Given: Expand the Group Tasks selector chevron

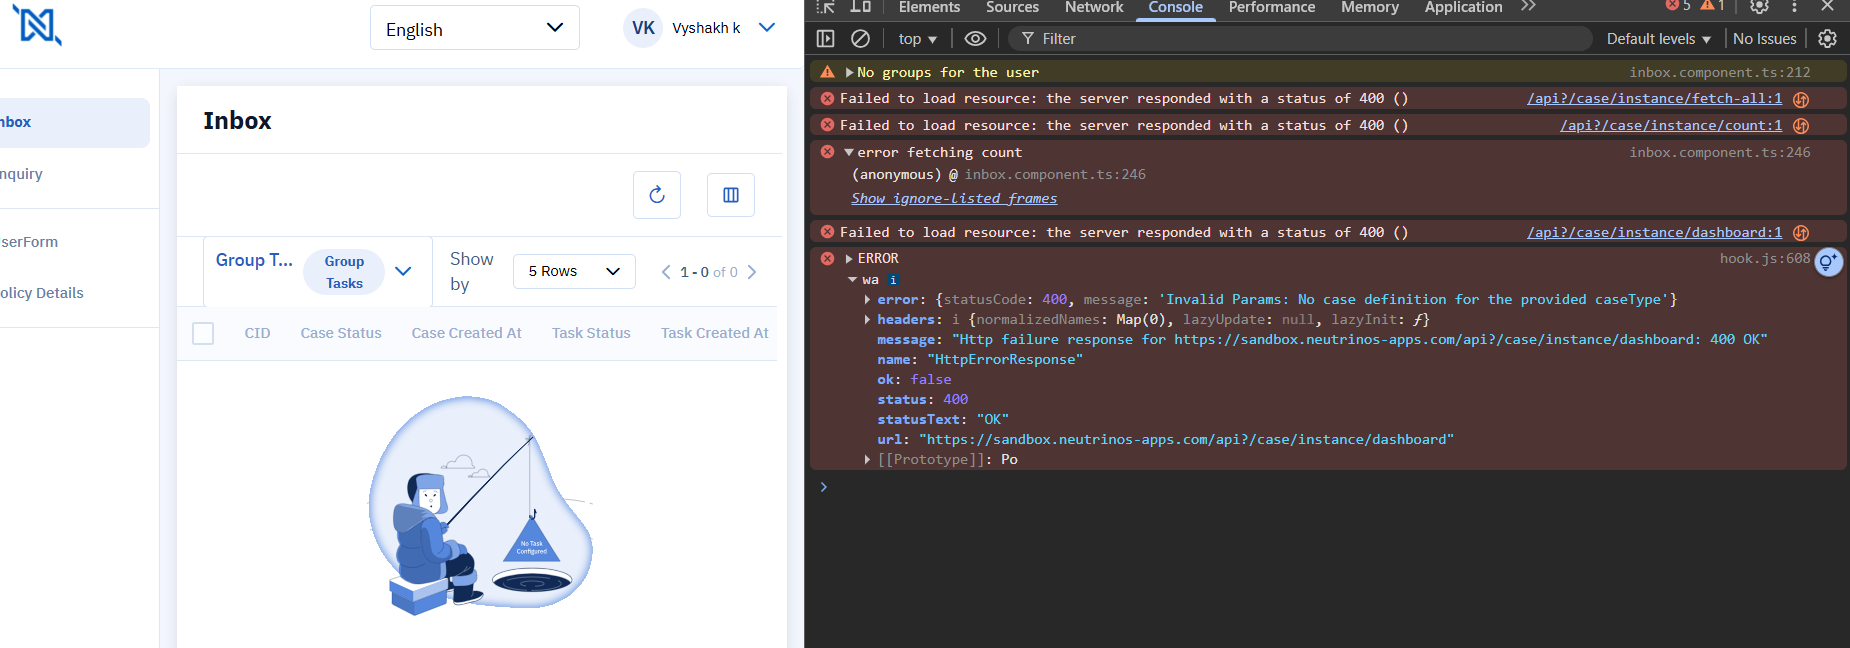Looking at the screenshot, I should tap(403, 271).
